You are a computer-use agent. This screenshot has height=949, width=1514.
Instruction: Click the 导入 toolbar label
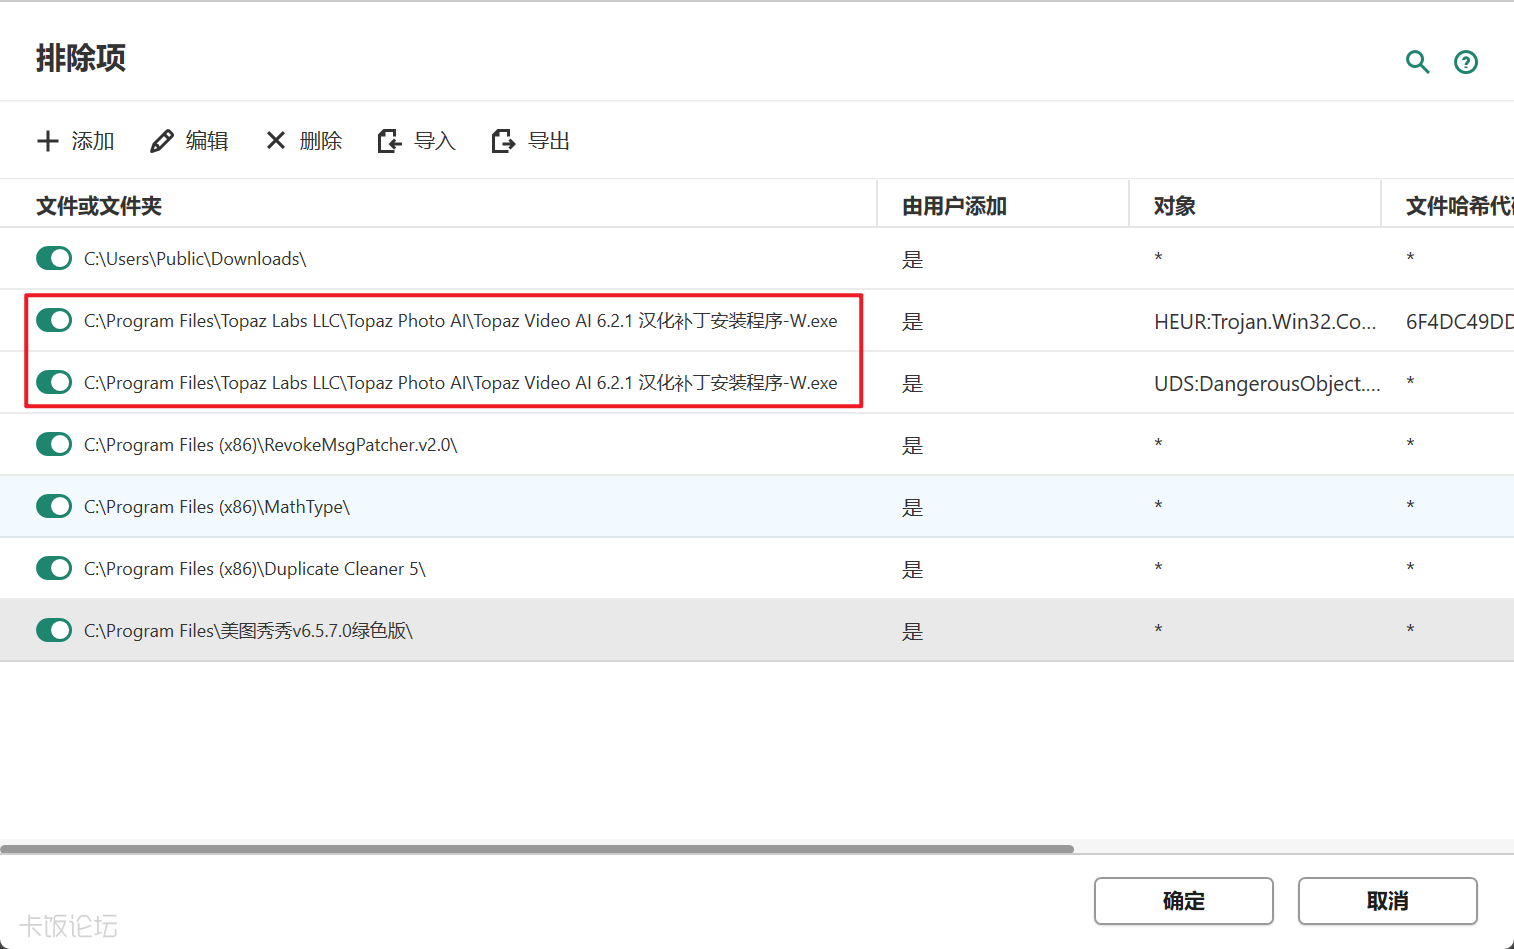click(435, 141)
